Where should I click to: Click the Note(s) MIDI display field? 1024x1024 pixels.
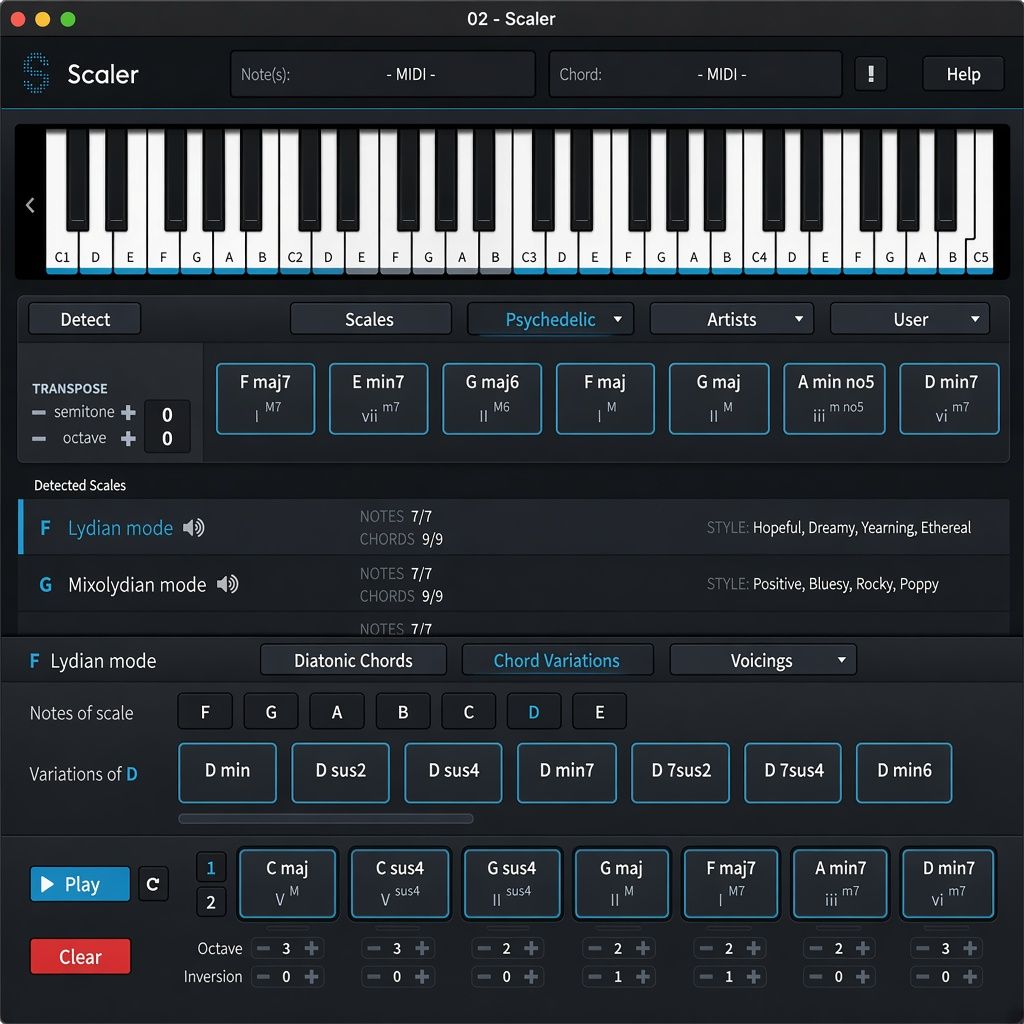(x=383, y=74)
